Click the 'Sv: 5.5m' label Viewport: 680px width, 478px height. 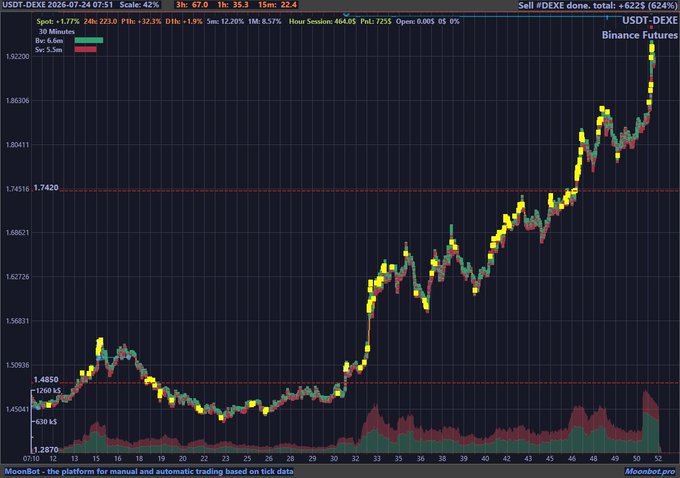point(49,50)
